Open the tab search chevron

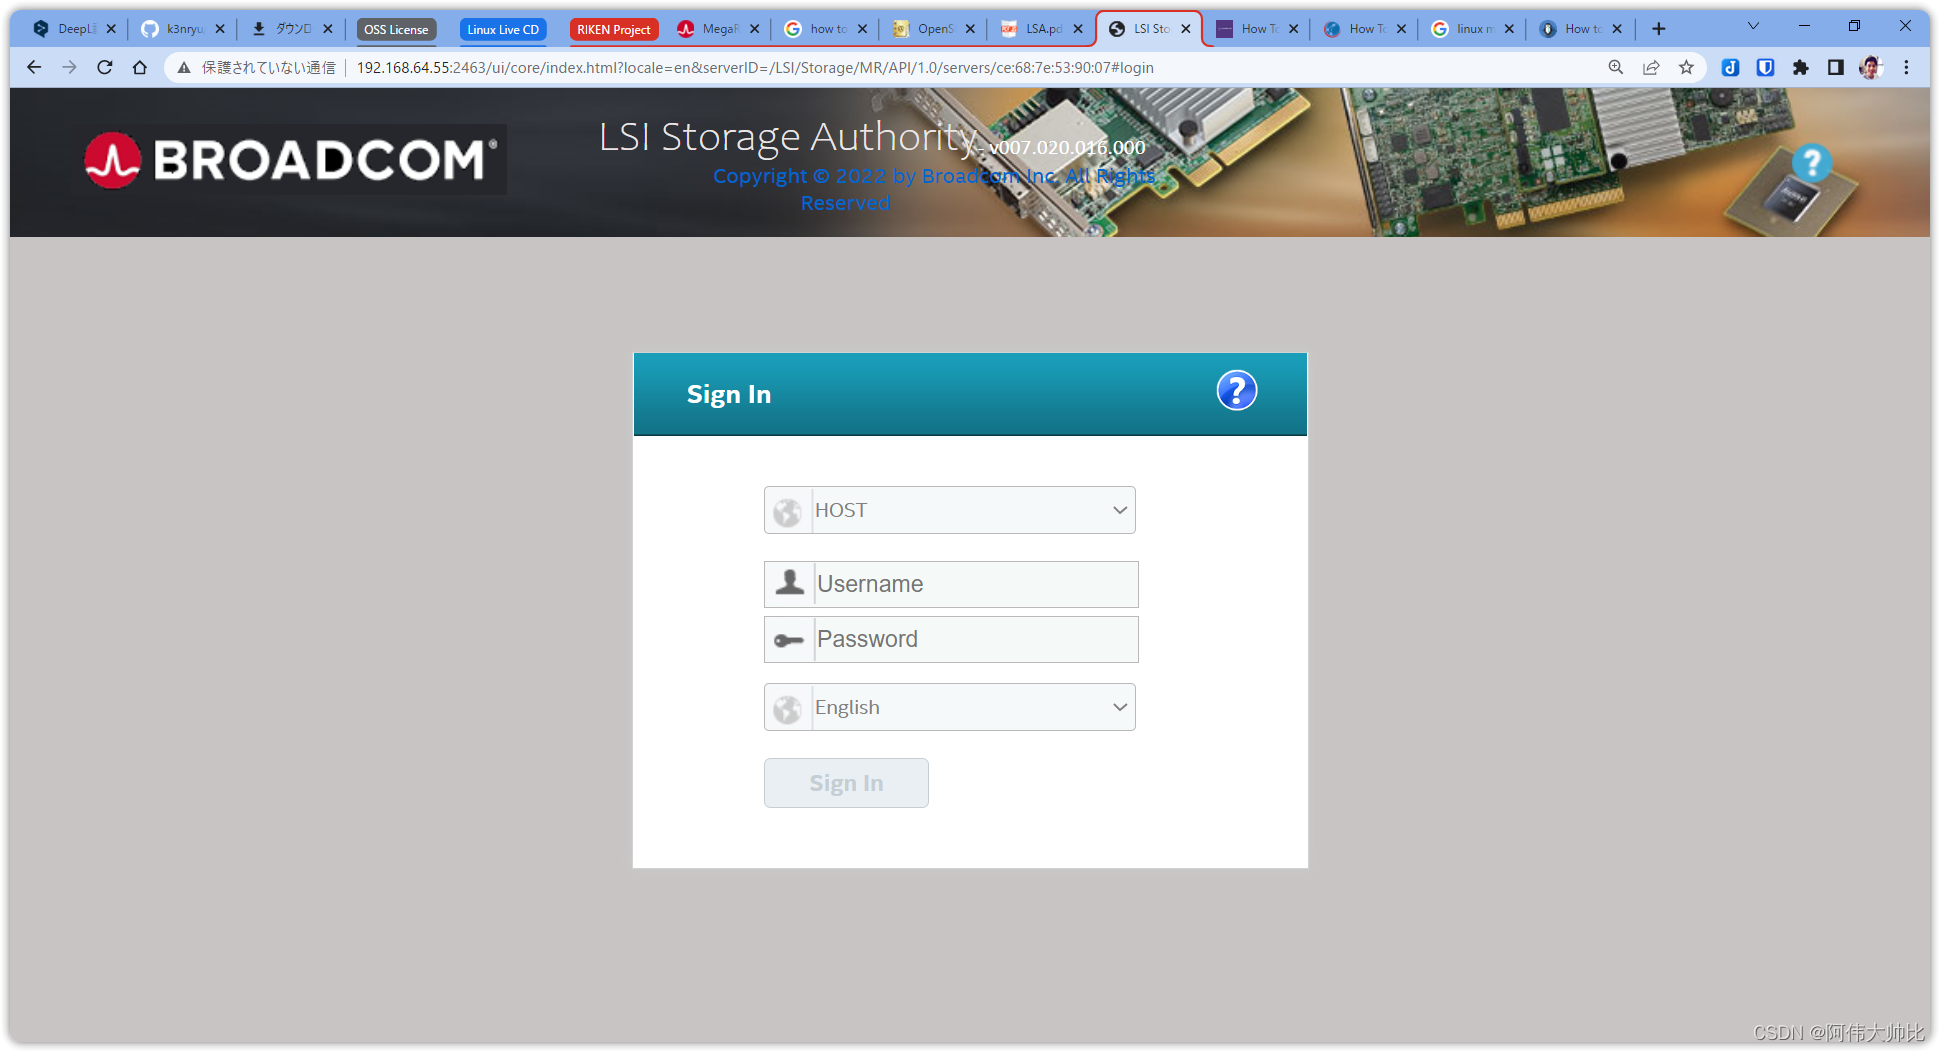tap(1751, 25)
